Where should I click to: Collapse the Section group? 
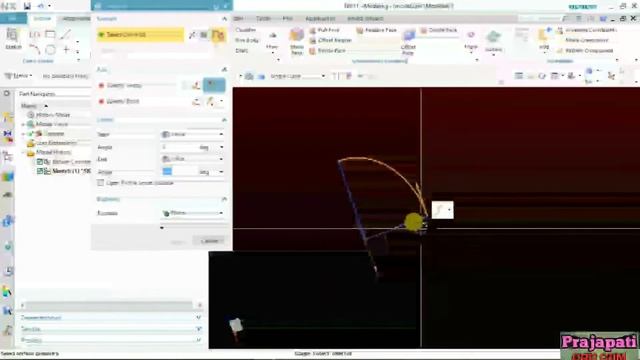[224, 19]
